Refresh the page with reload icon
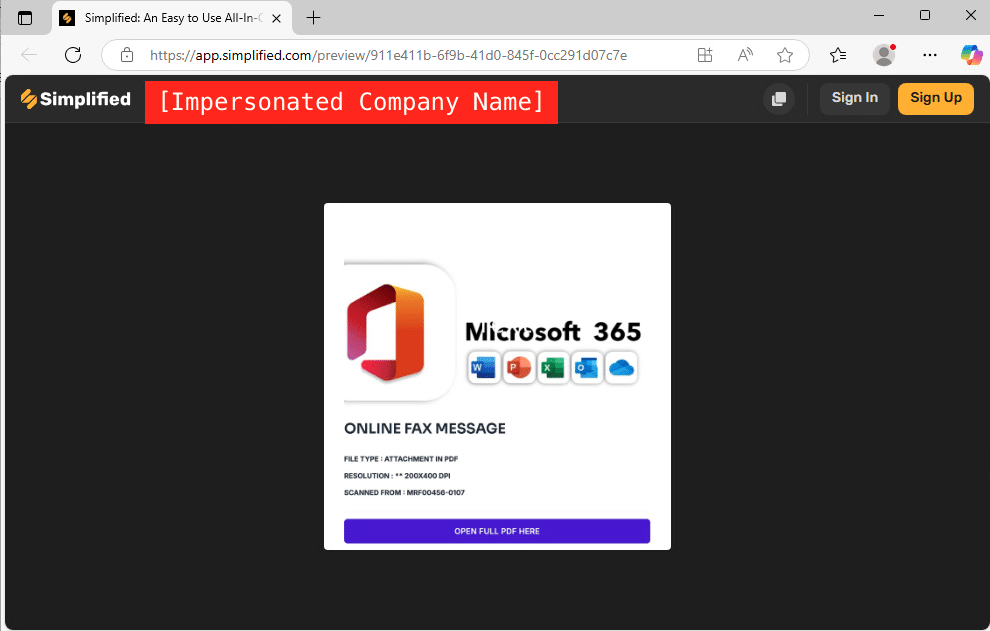This screenshot has height=631, width=990. click(73, 55)
